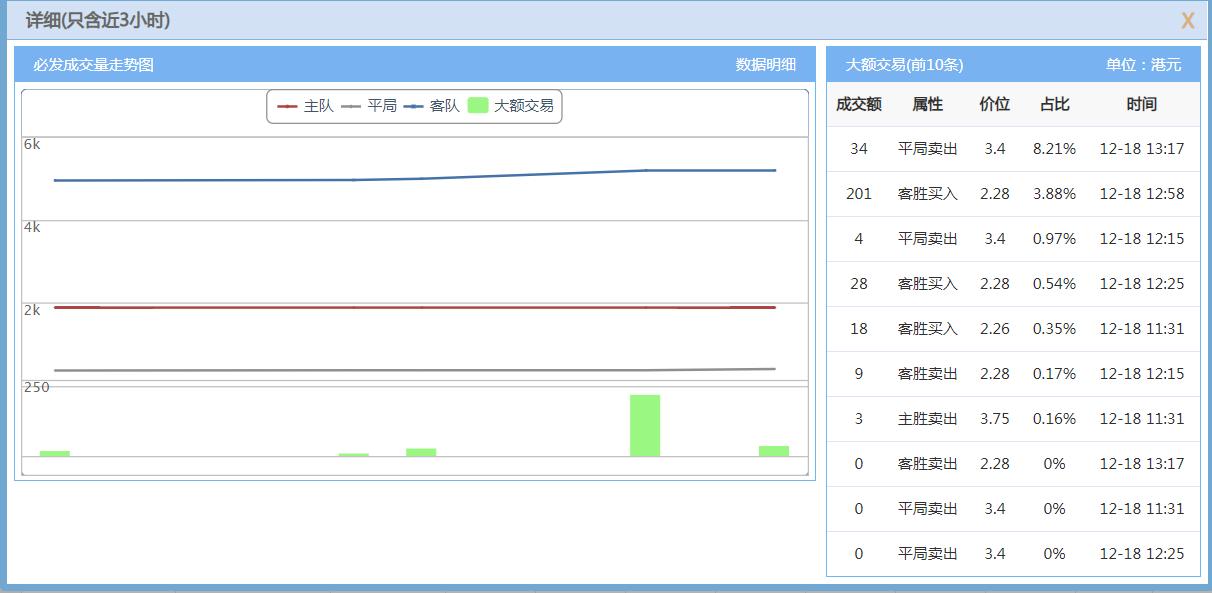This screenshot has width=1212, height=593.
Task: Click the 价位 column header
Action: (x=994, y=103)
